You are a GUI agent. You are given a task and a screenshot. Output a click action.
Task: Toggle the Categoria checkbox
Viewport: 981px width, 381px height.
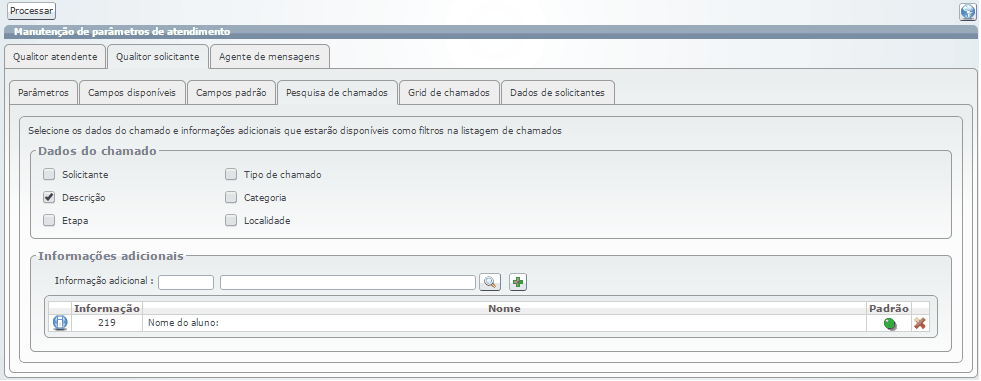click(231, 198)
